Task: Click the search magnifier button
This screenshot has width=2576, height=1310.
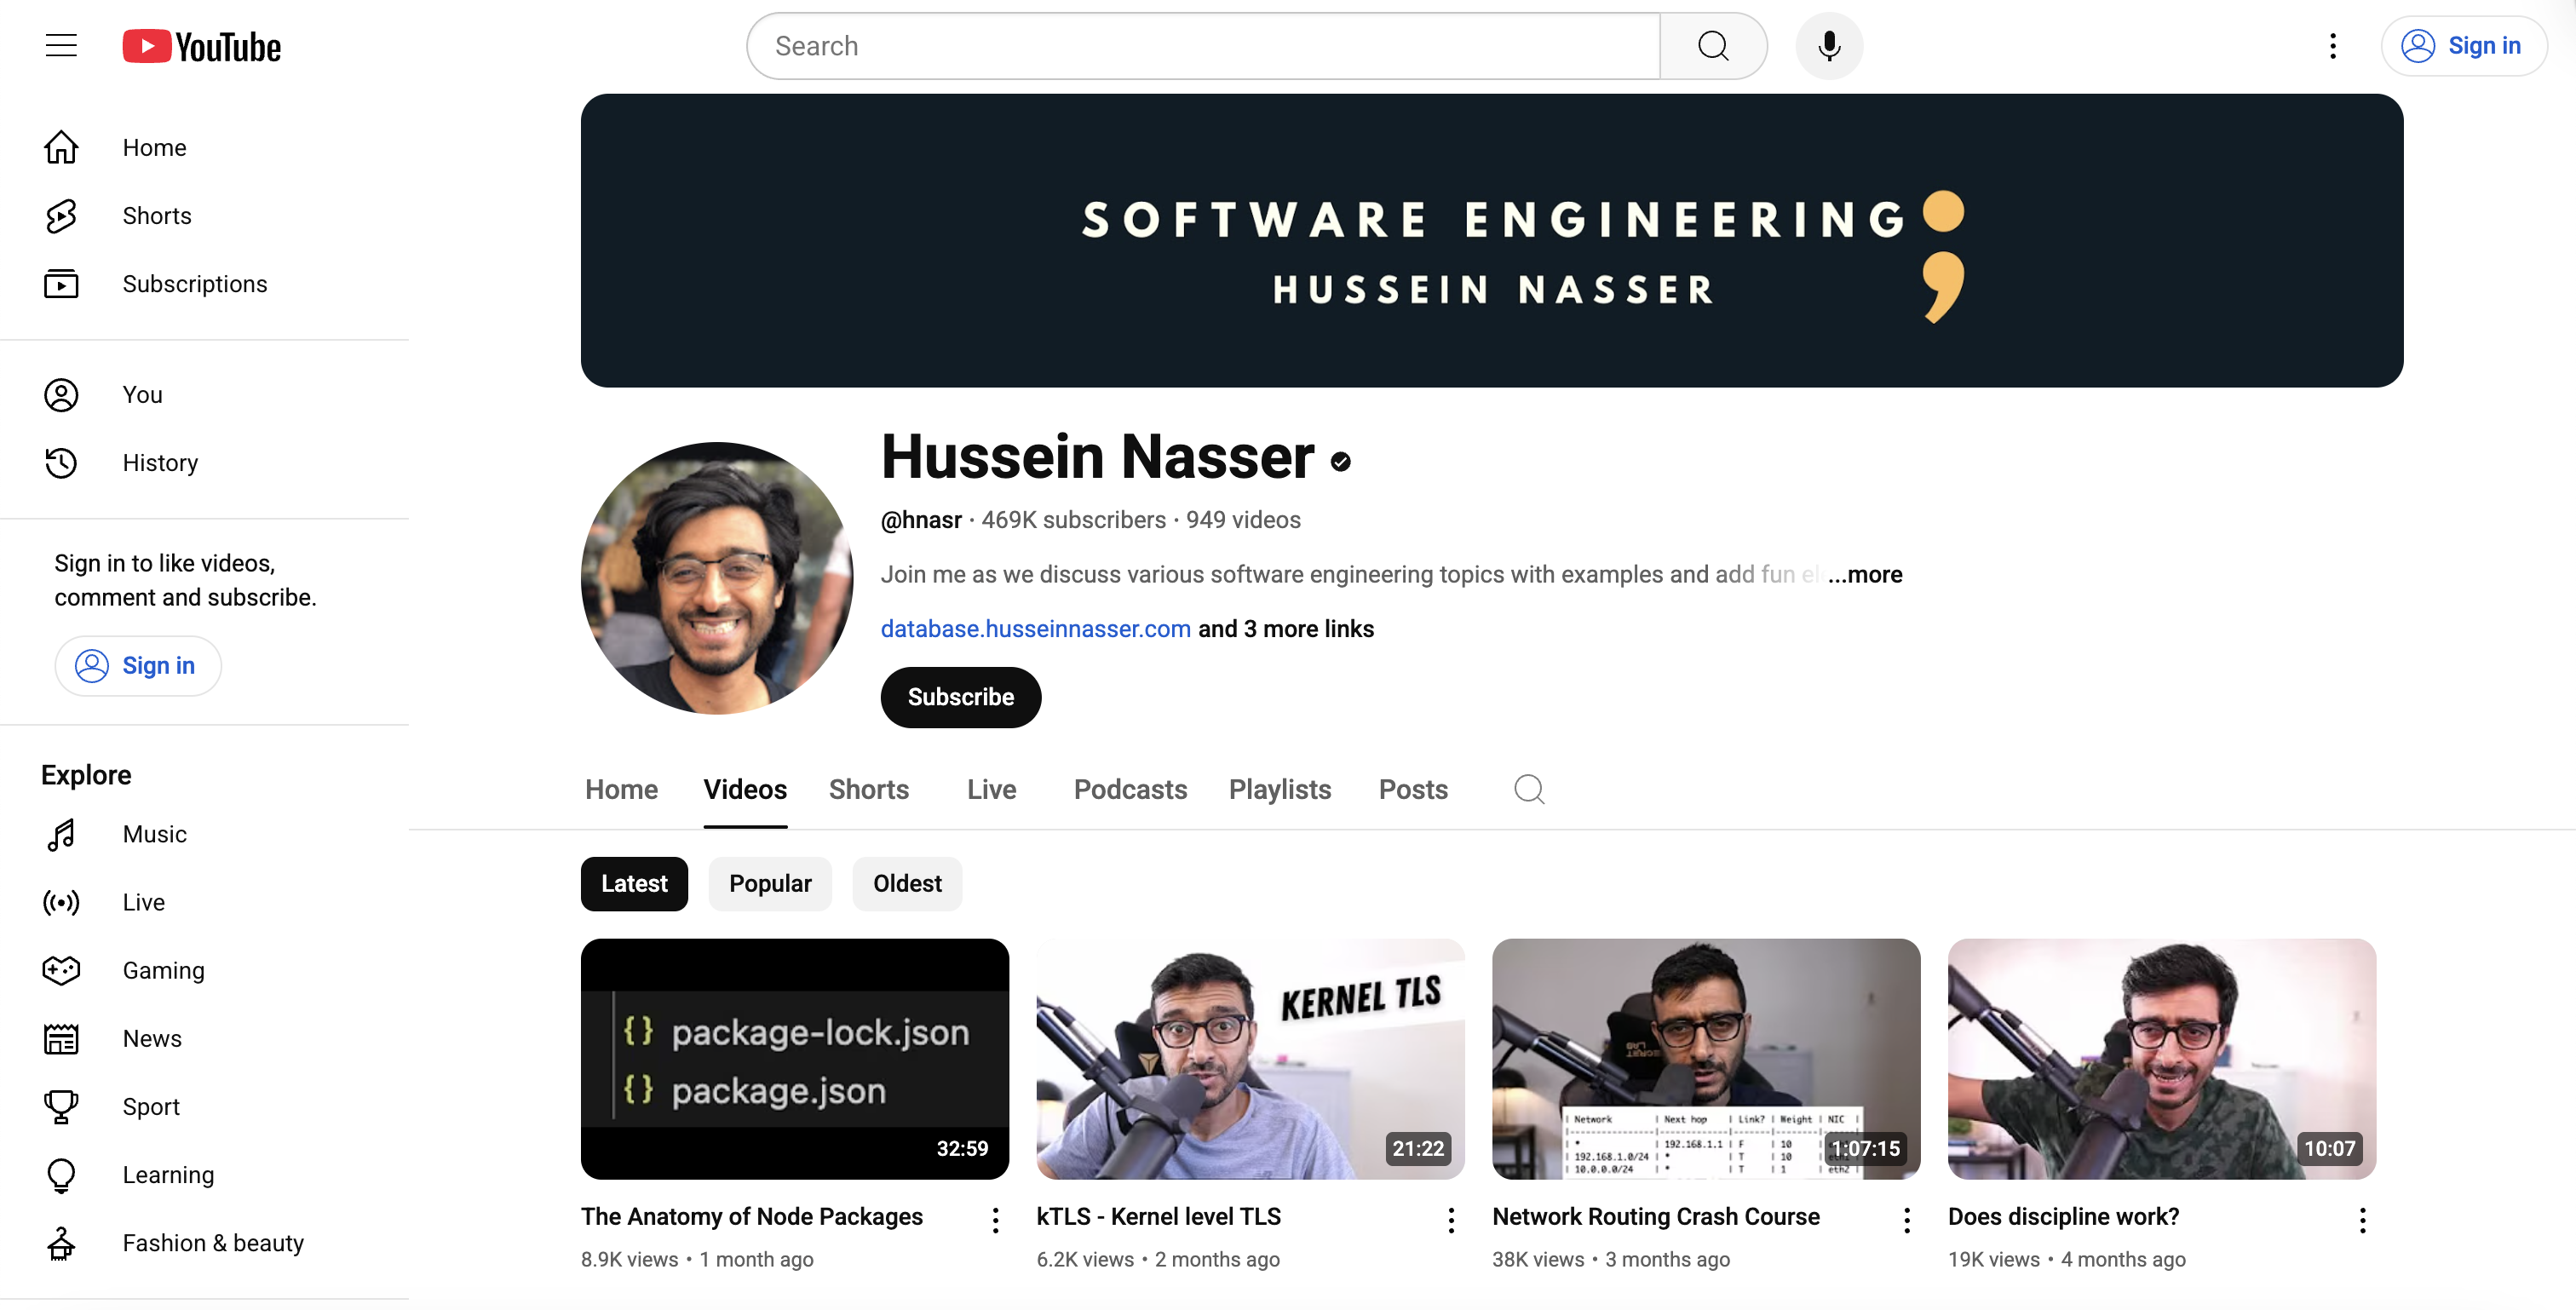Action: 1712,46
